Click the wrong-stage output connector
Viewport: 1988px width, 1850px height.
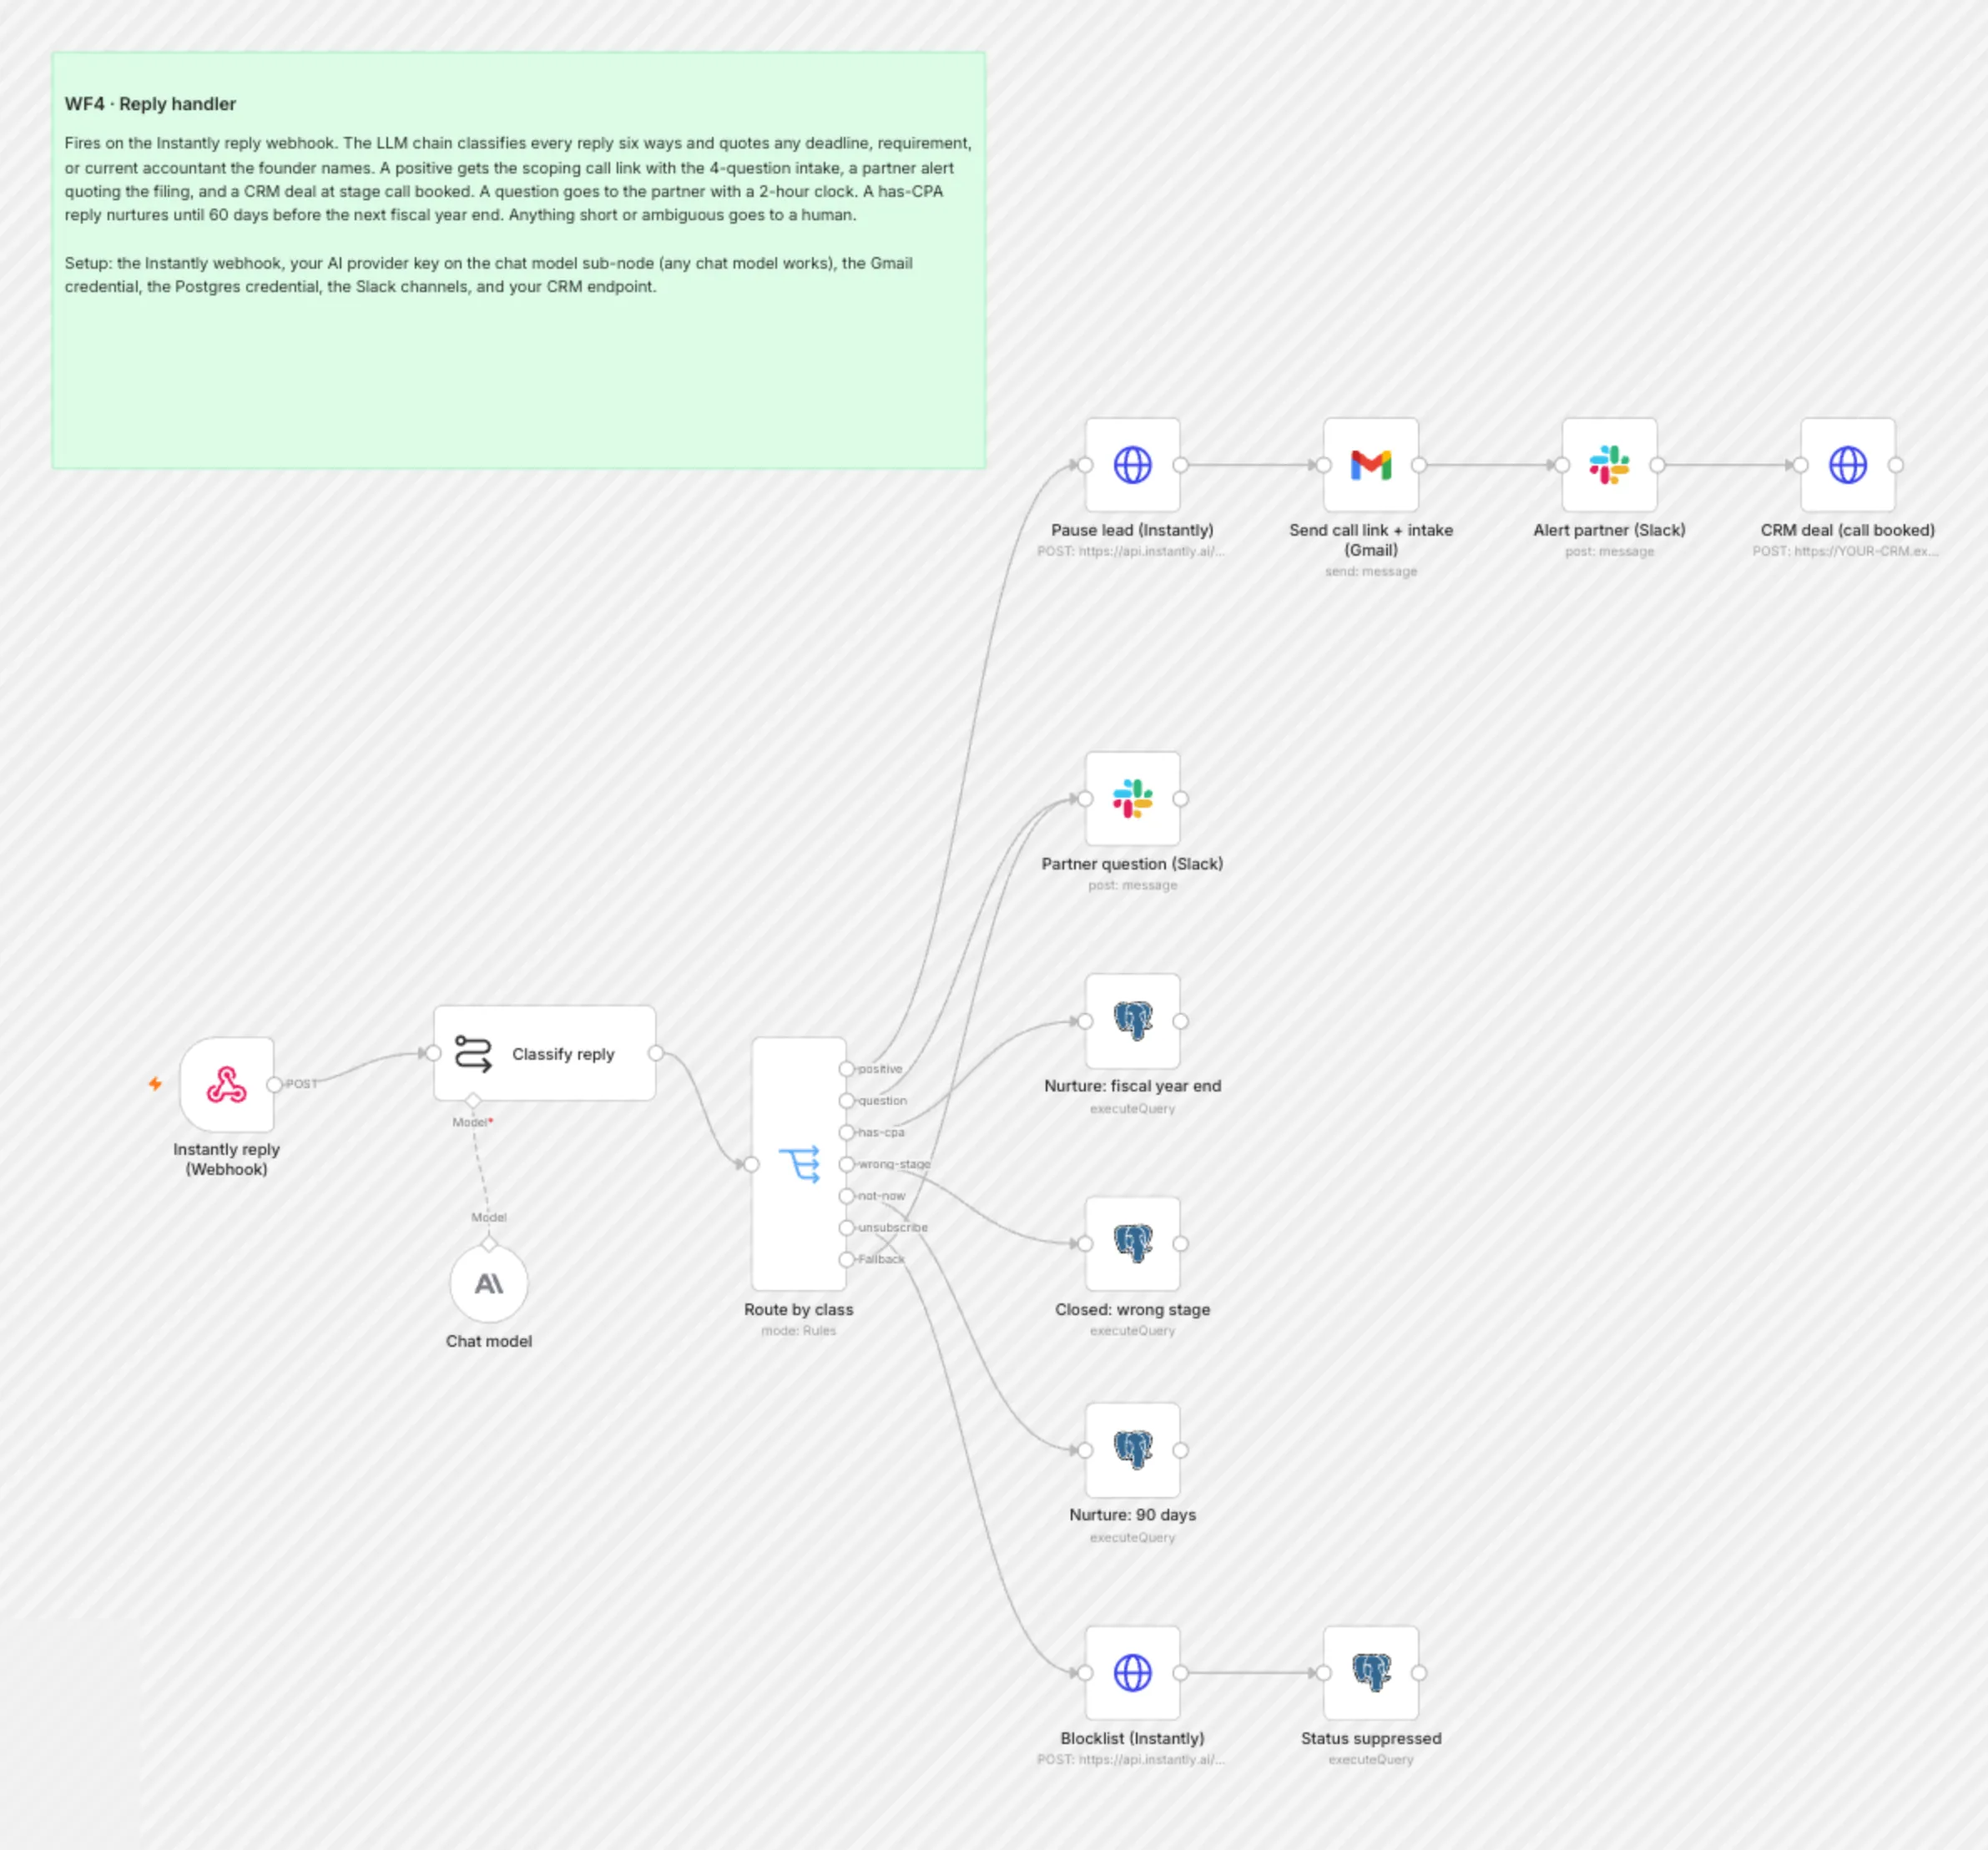[847, 1164]
